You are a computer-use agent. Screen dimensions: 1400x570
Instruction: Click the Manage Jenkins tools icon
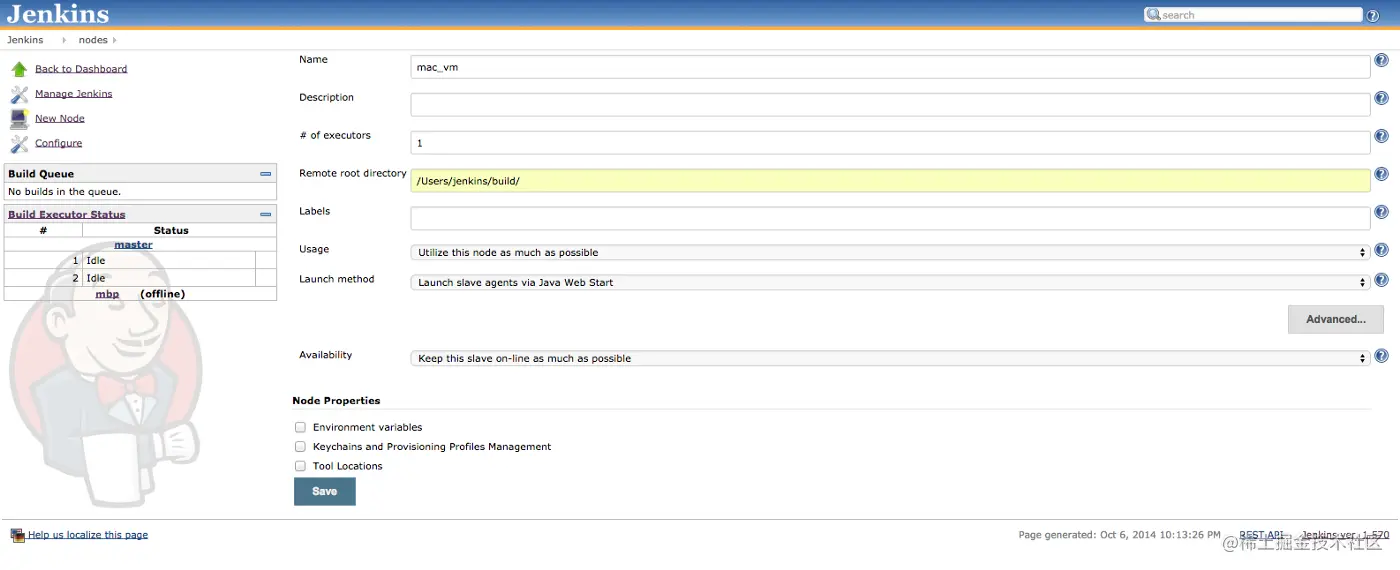click(19, 94)
